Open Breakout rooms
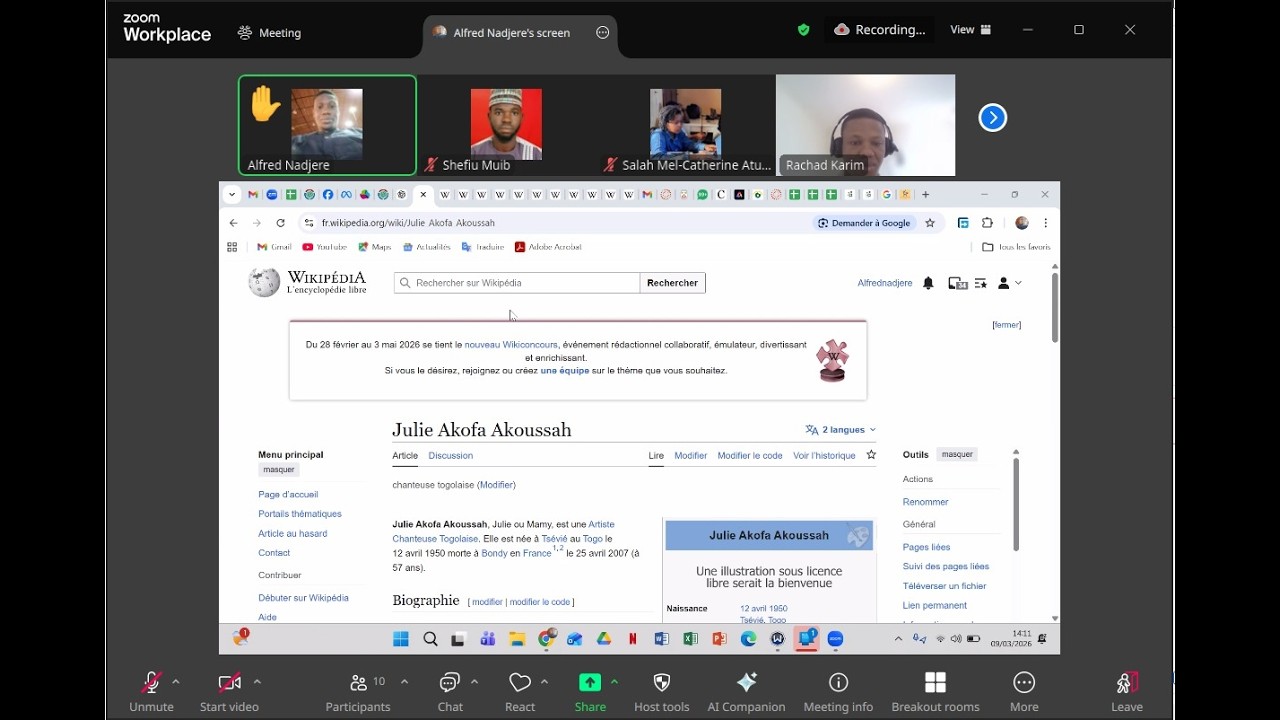1280x720 pixels. (935, 692)
